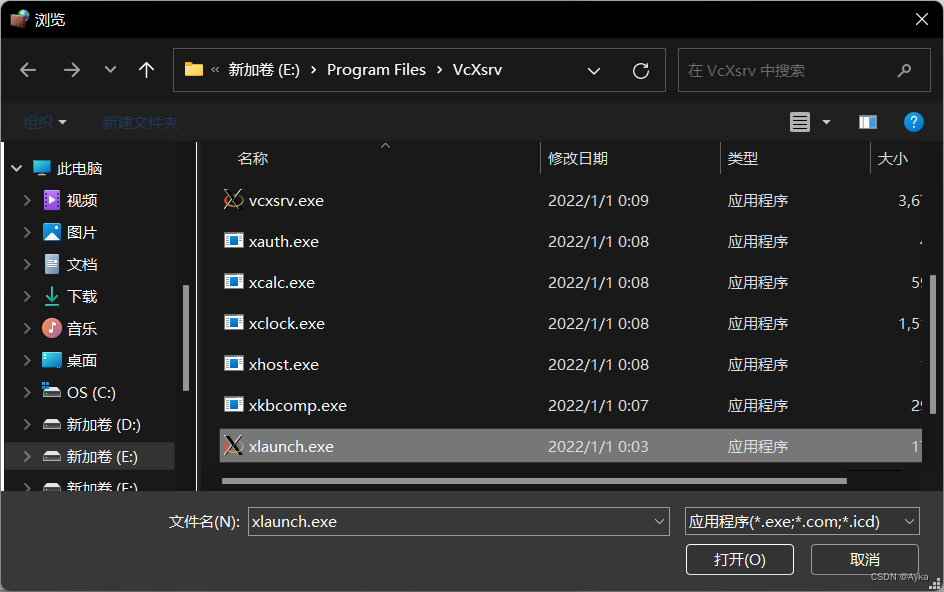Select 此电脑 in navigation pane
Image resolution: width=944 pixels, height=592 pixels.
coord(79,169)
